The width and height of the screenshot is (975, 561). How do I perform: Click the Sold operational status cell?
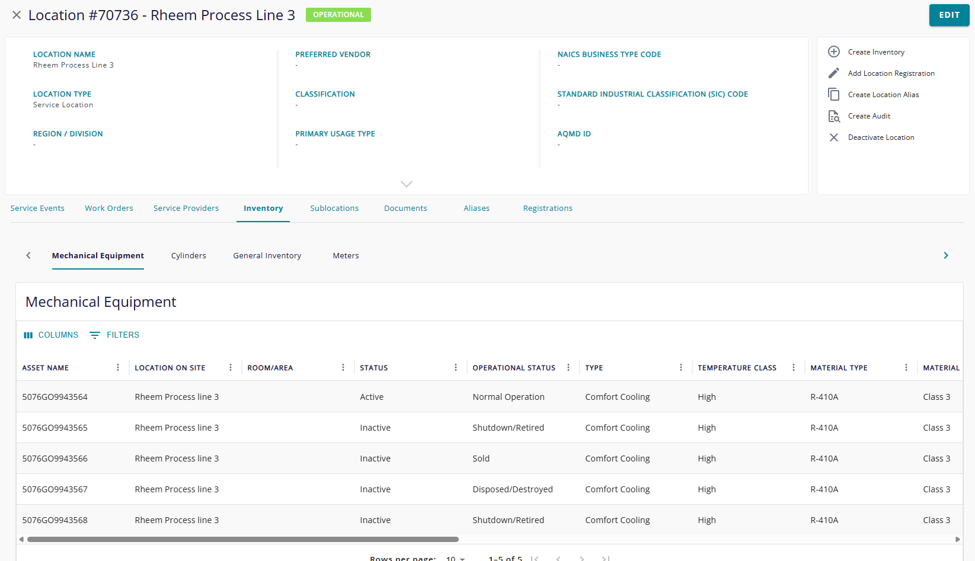(481, 458)
